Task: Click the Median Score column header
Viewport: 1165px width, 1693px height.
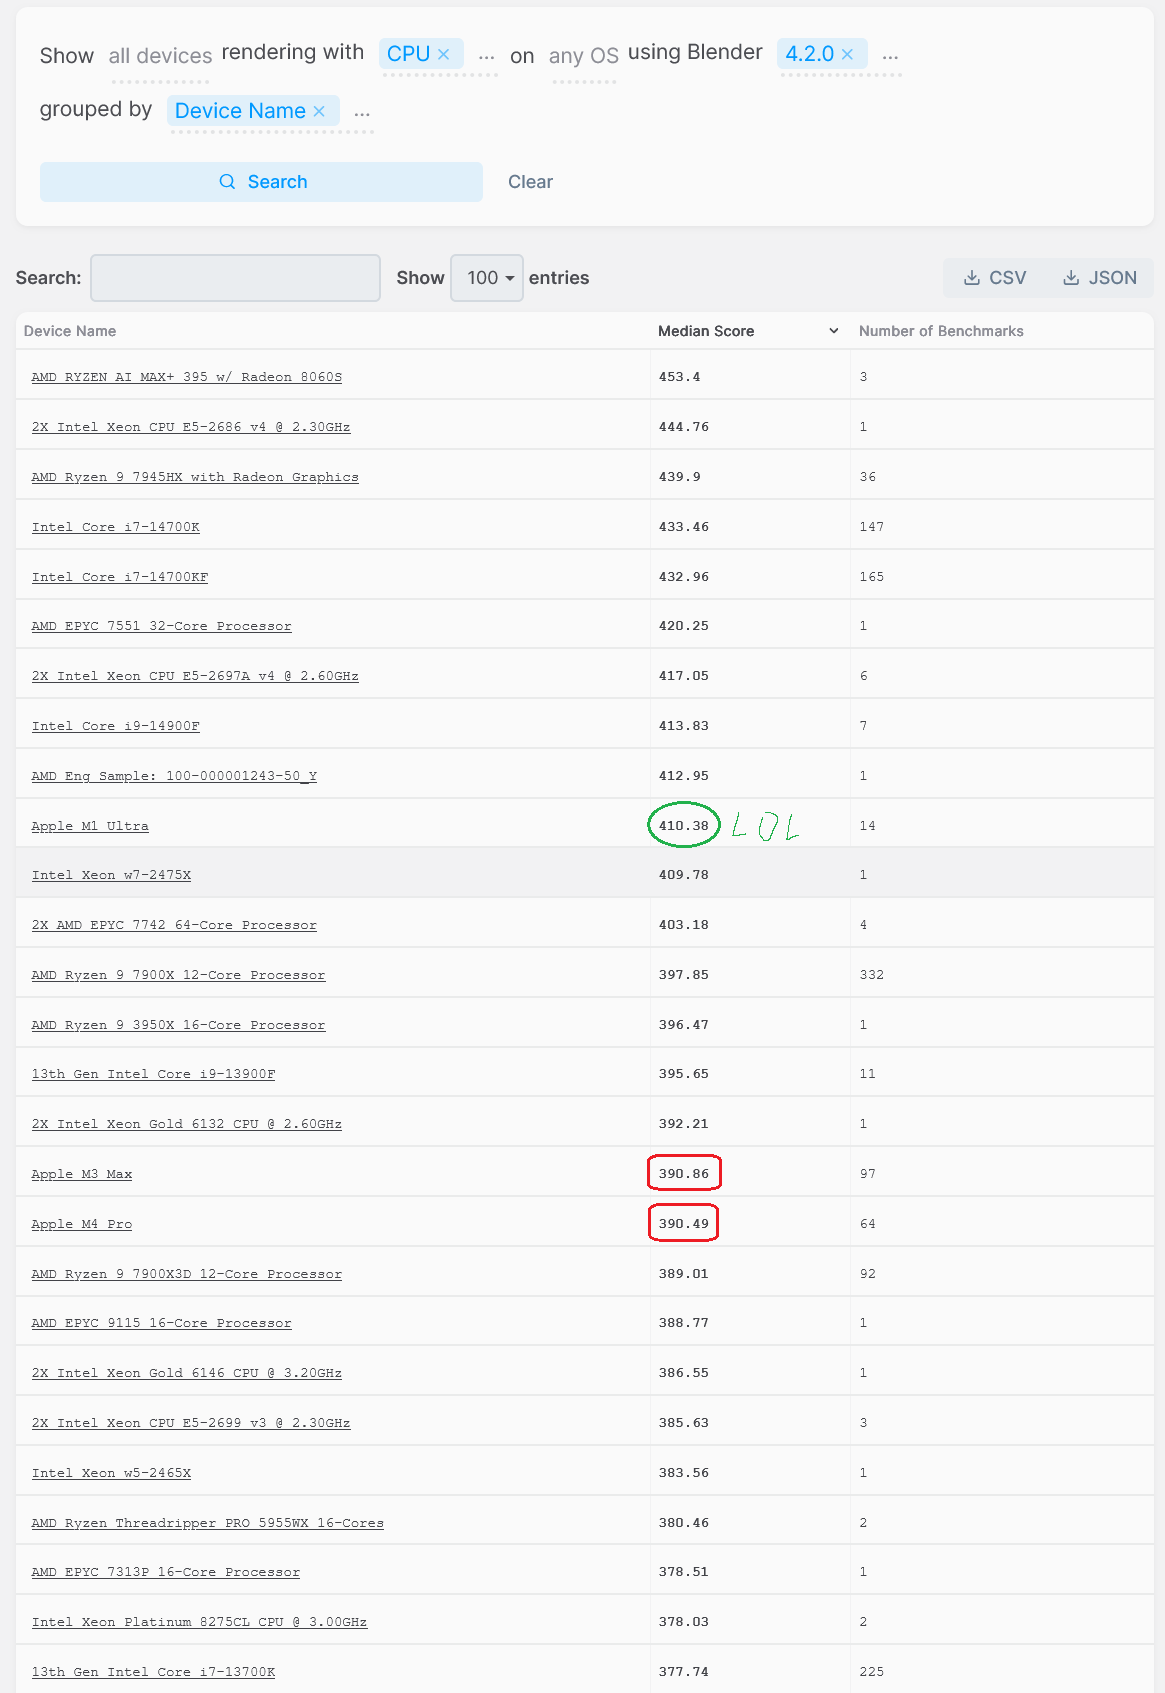Action: point(706,331)
